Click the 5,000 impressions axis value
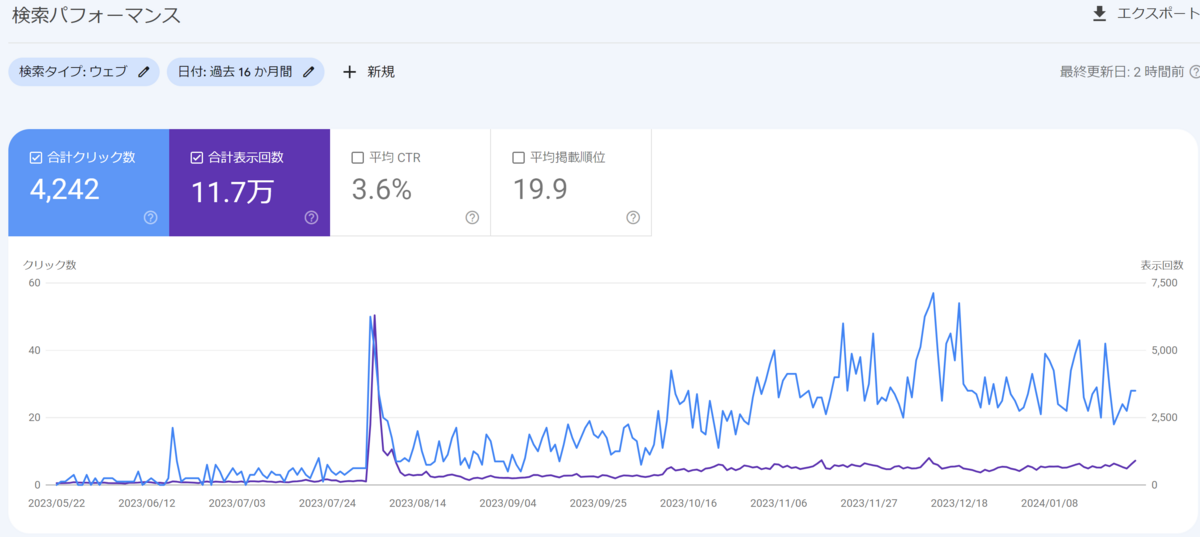 (1164, 350)
